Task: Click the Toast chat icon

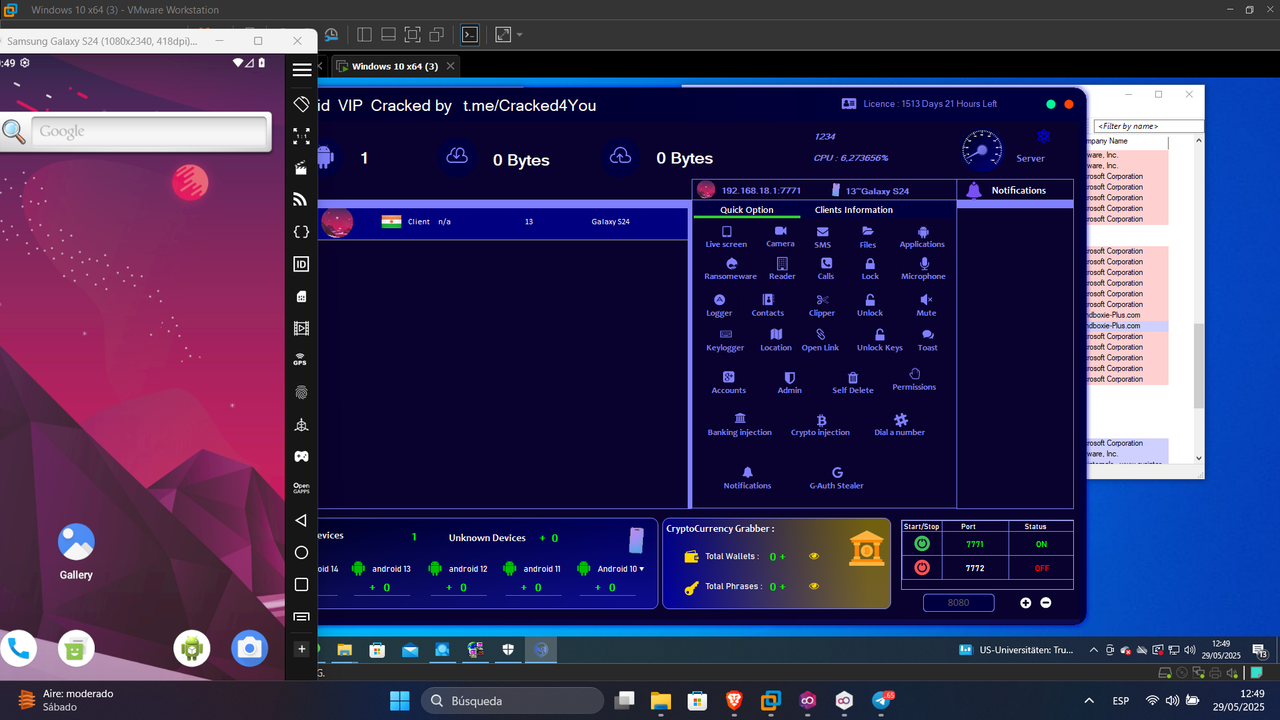Action: [928, 335]
